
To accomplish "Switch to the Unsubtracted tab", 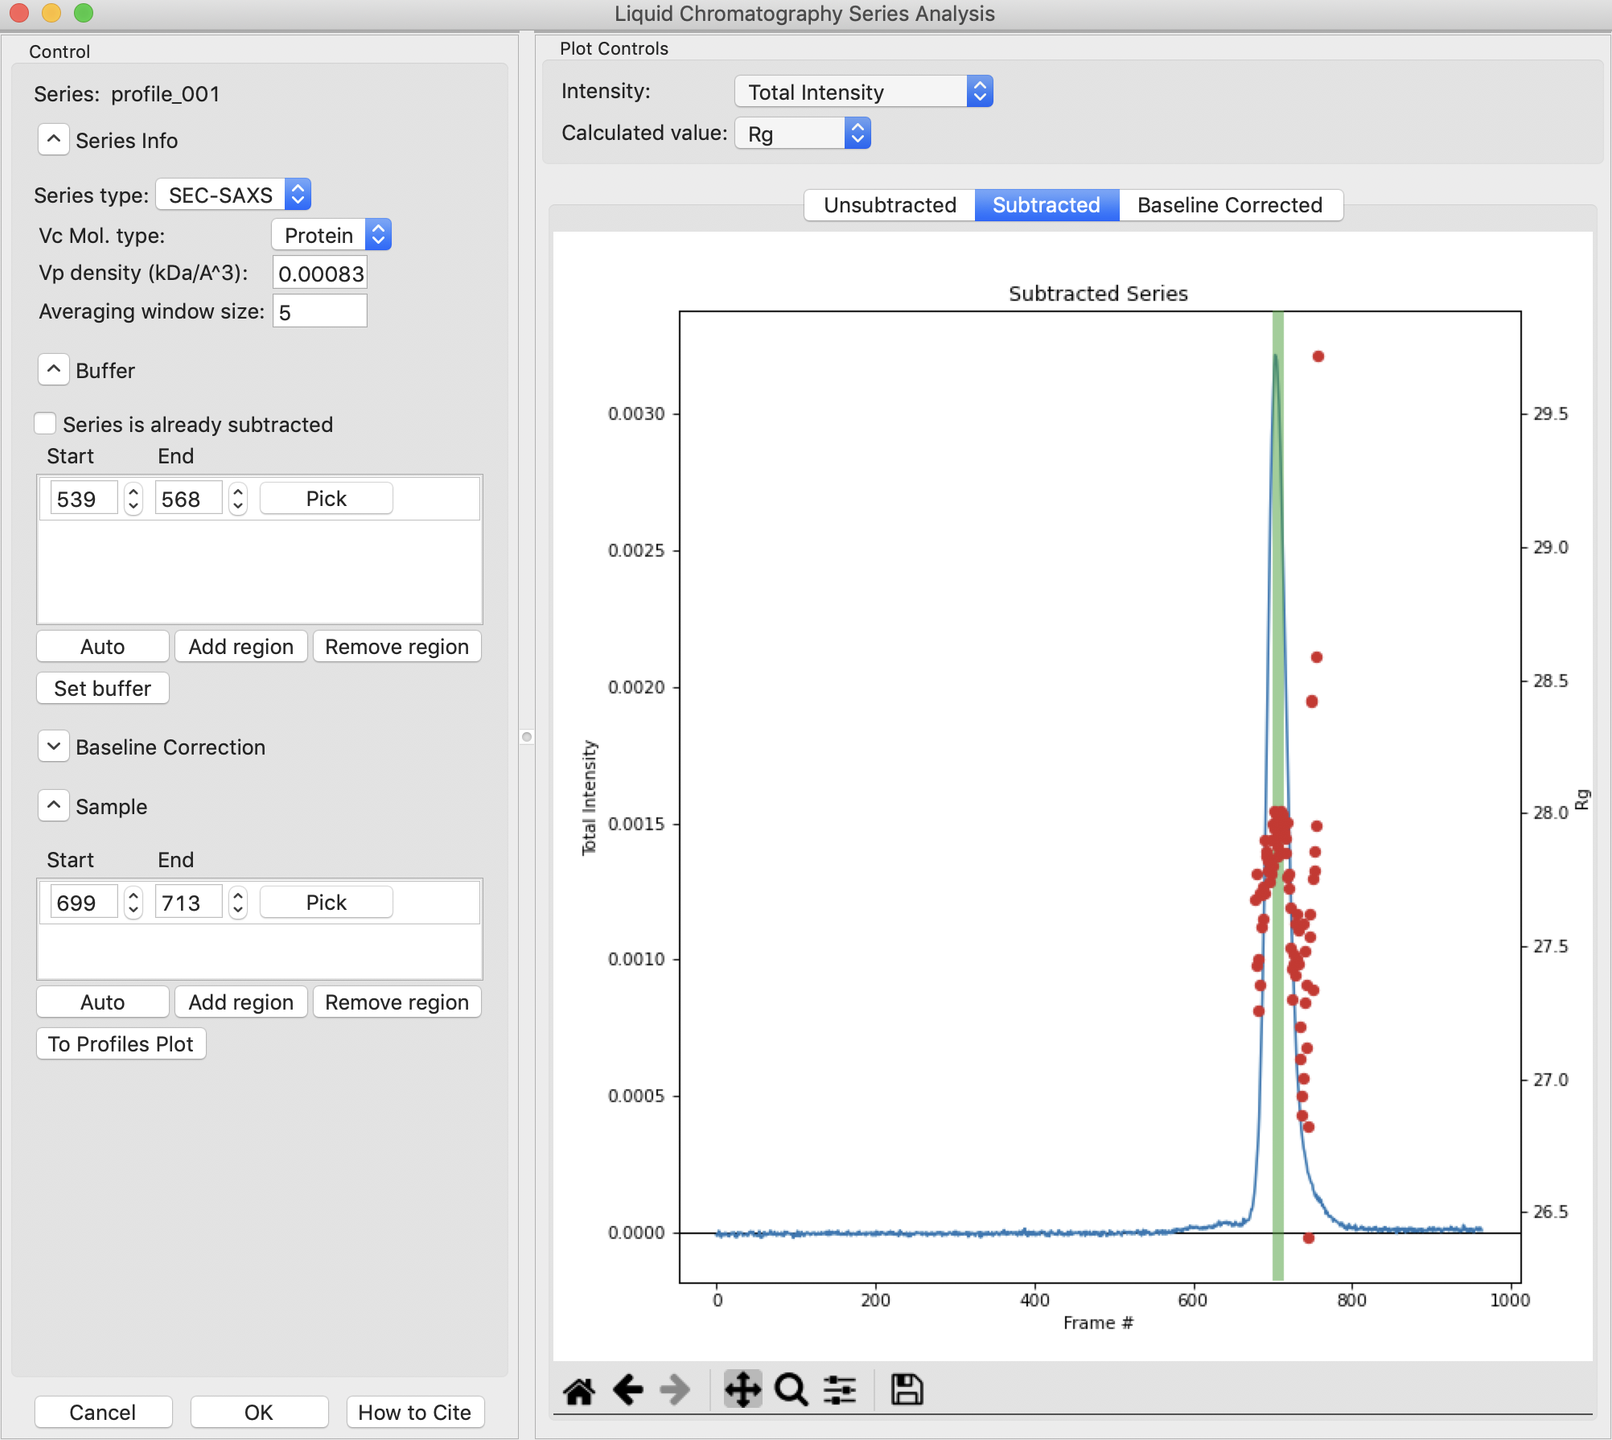I will [x=889, y=205].
